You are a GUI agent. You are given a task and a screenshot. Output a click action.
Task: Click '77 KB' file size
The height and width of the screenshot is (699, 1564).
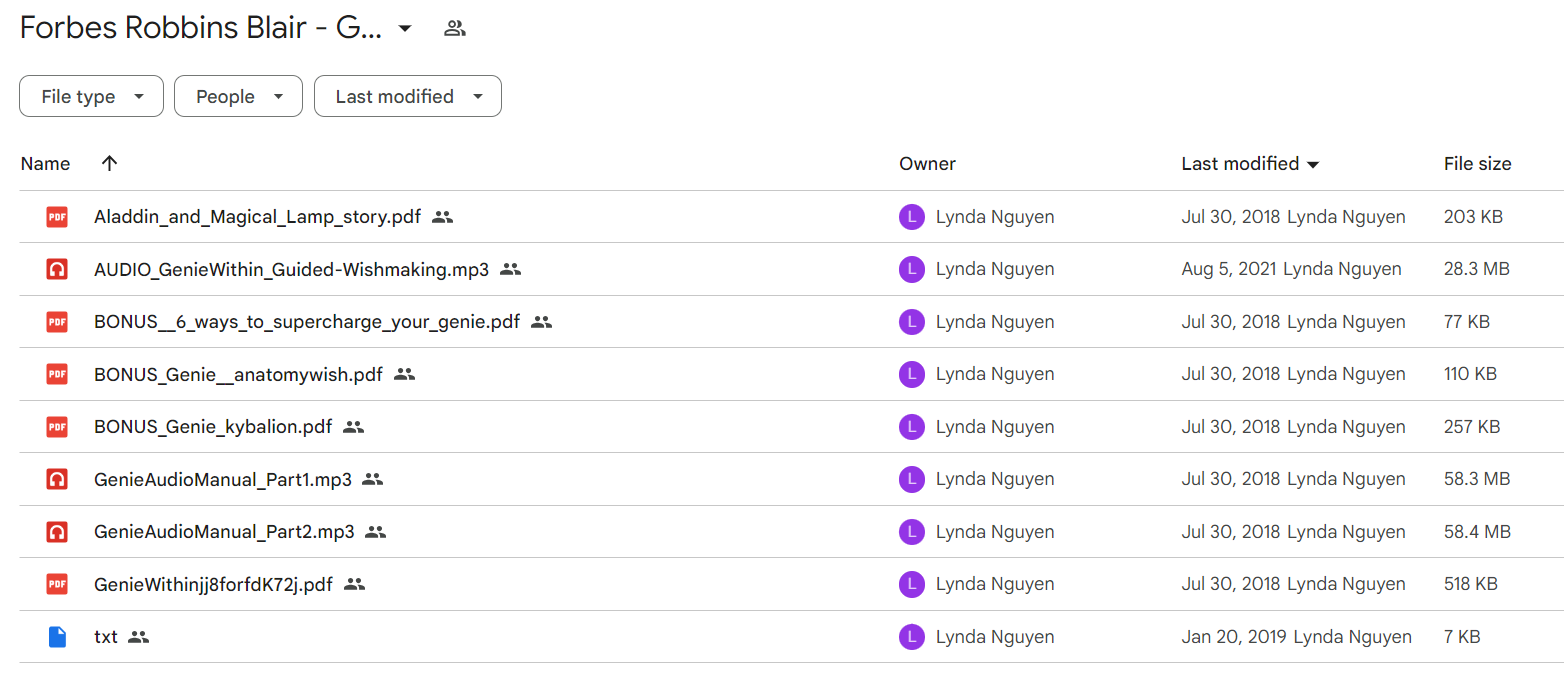click(x=1467, y=322)
